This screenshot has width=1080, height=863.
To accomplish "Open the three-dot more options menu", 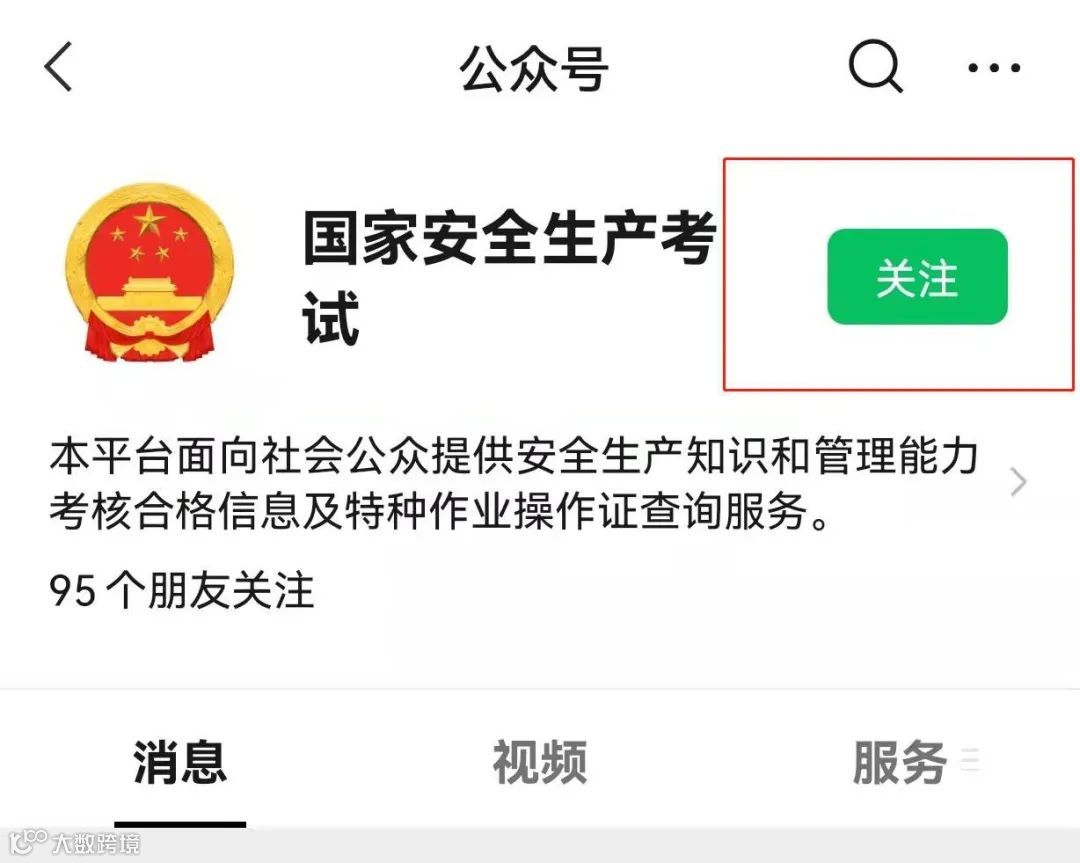I will 994,67.
